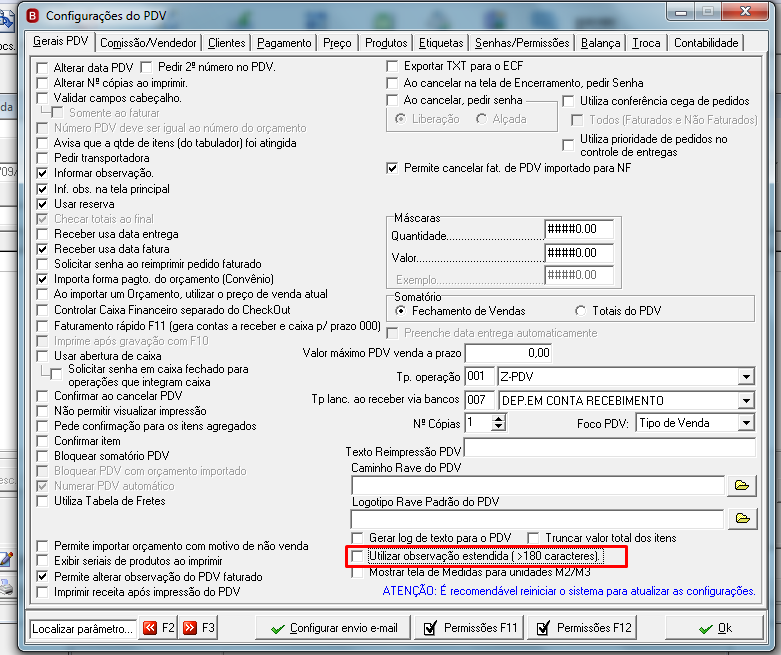Enable Utilizar observação estendida checkbox
The height and width of the screenshot is (655, 781).
(x=357, y=556)
